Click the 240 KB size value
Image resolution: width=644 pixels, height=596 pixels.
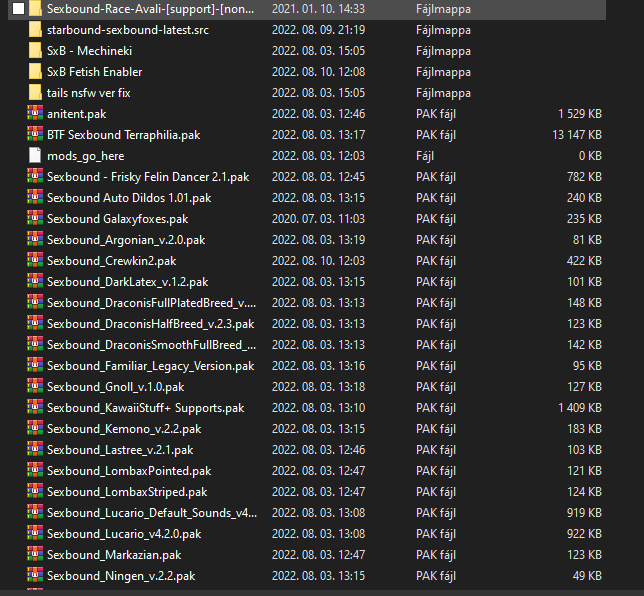[584, 198]
